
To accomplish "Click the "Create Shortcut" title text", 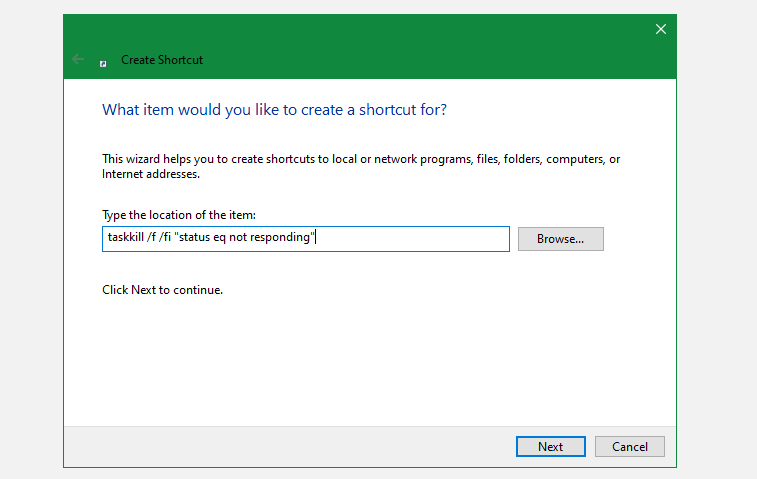I will pos(162,60).
